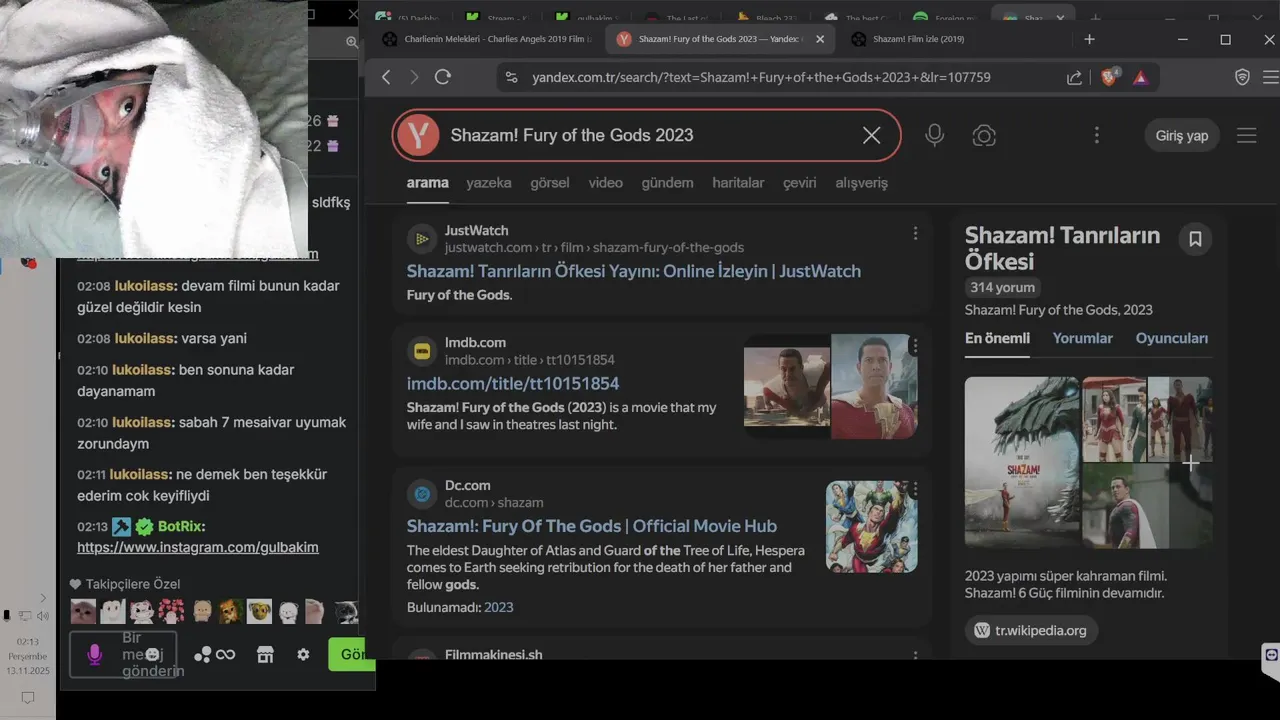Open site settings icon in address bar
This screenshot has width=1280, height=720.
tap(511, 77)
